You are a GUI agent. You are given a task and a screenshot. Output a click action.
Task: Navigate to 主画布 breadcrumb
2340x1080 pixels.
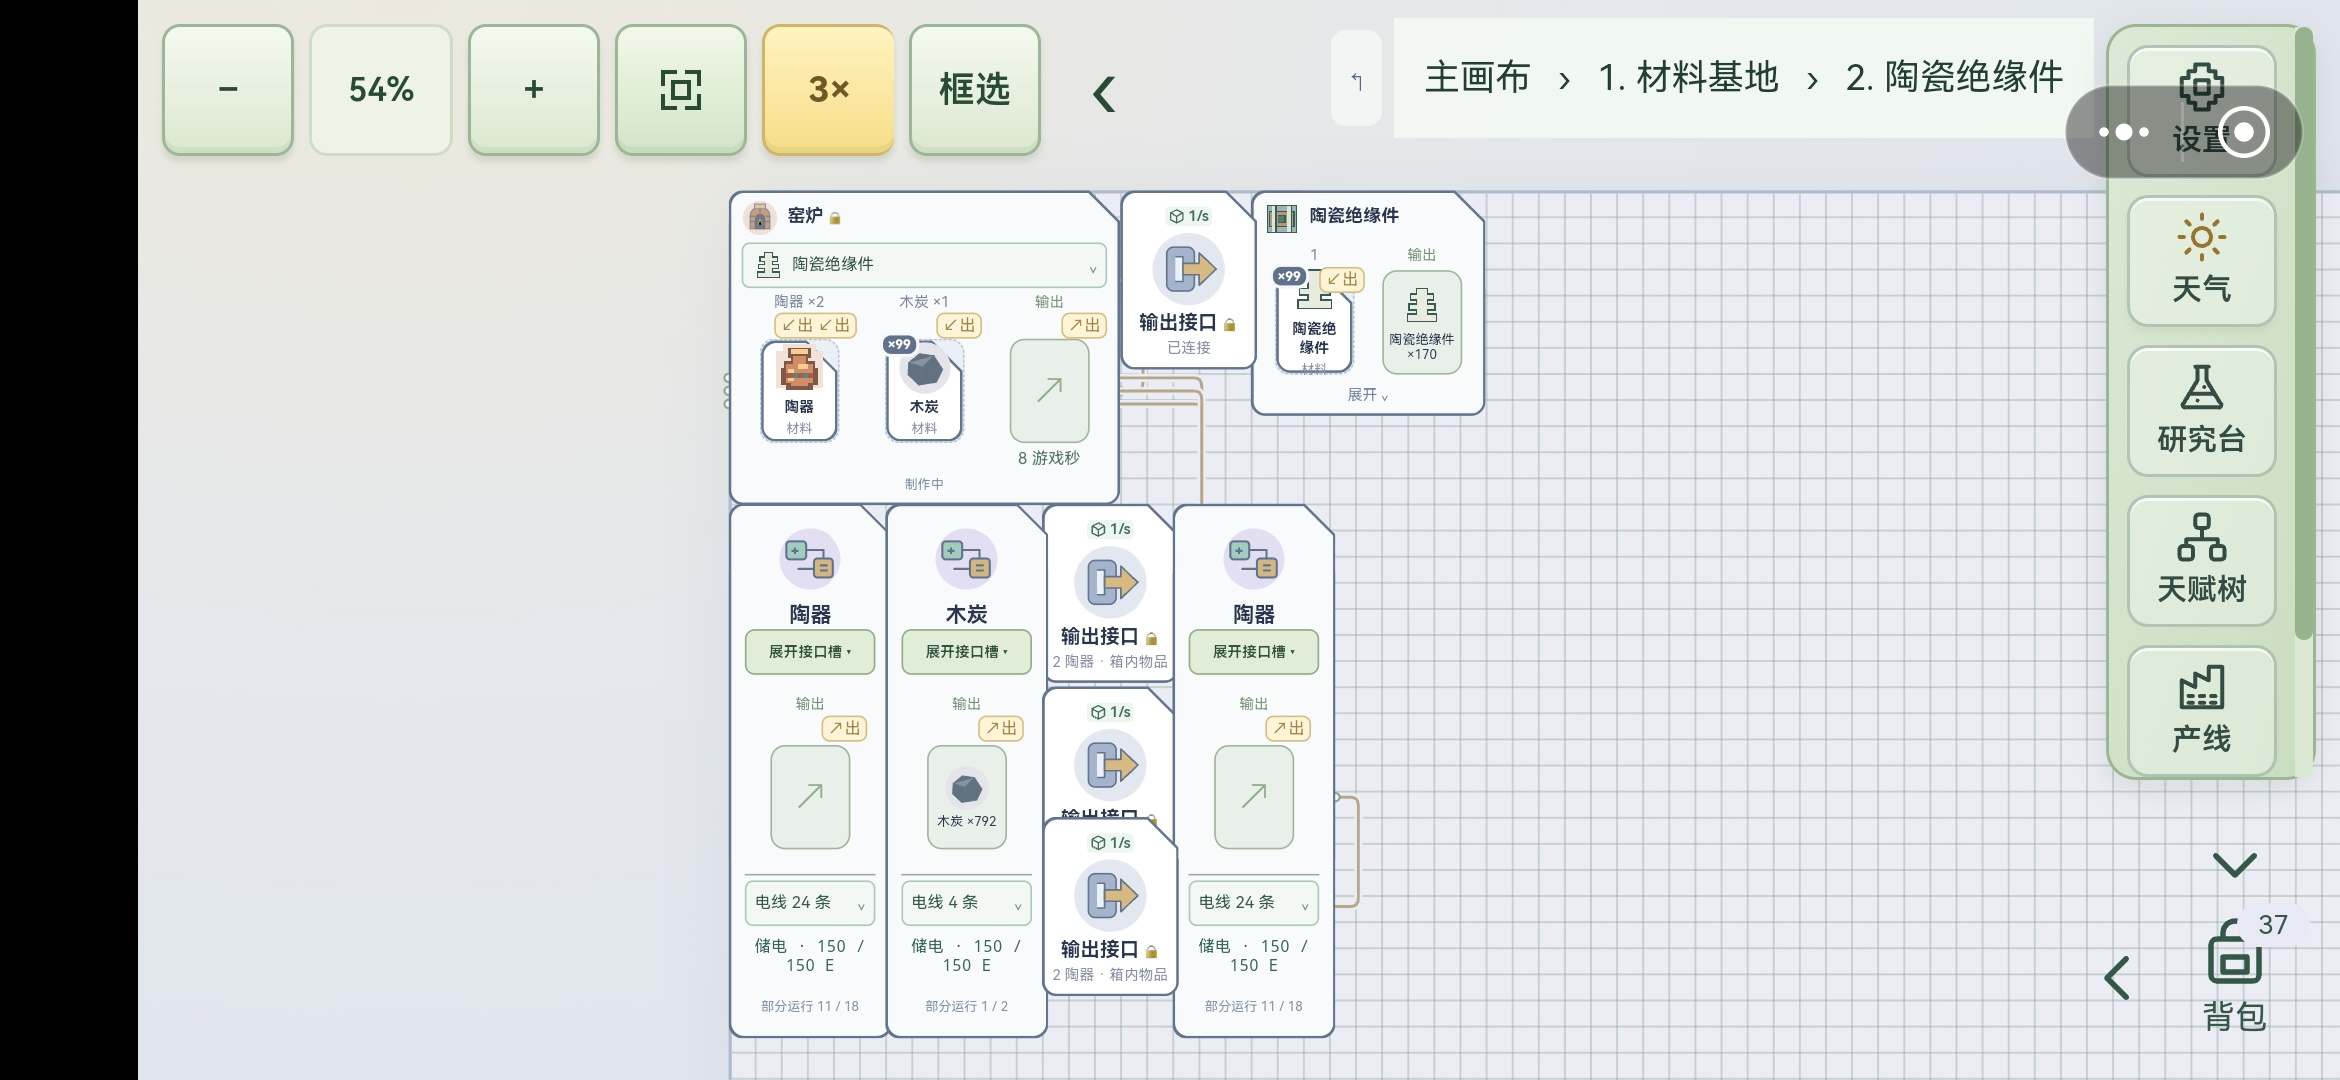tap(1478, 77)
